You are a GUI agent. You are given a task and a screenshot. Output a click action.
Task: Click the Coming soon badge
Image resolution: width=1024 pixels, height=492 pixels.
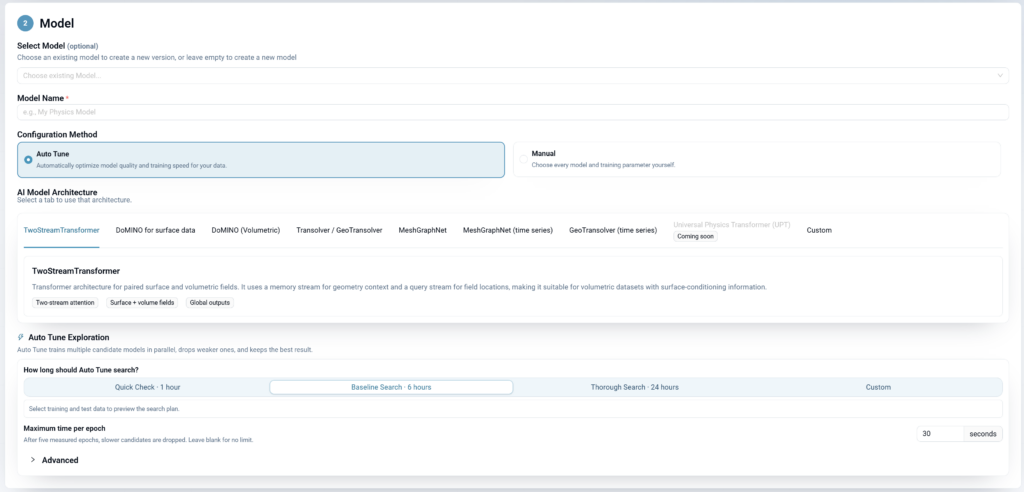point(696,237)
